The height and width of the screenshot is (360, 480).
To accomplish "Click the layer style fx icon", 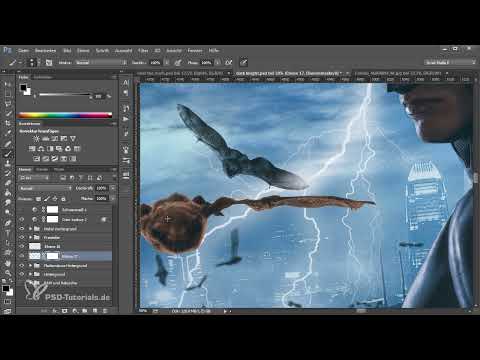I will 55,311.
